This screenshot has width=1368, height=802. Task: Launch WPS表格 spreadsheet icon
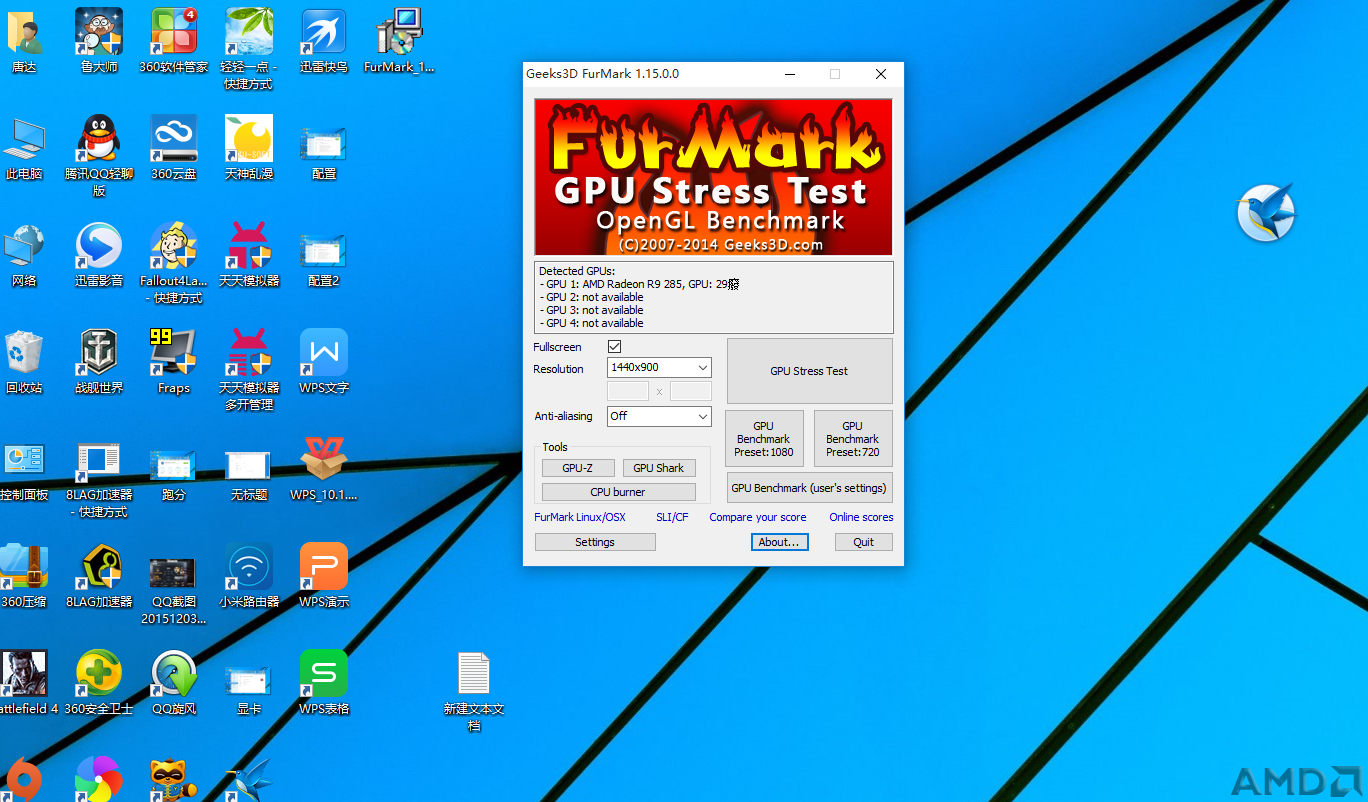tap(323, 675)
